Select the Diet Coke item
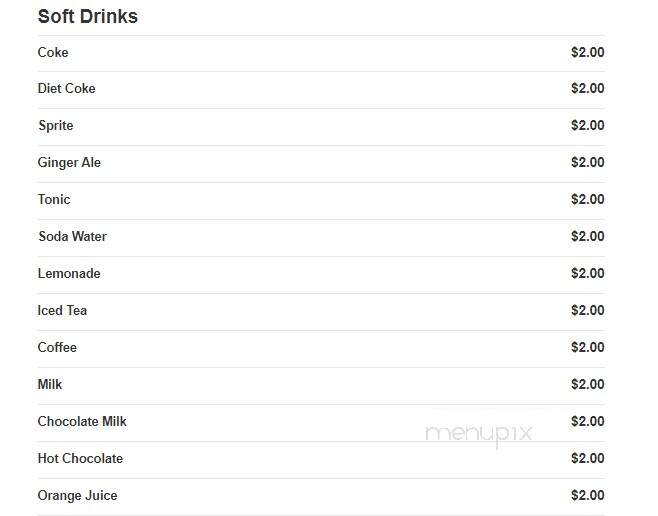 [66, 89]
